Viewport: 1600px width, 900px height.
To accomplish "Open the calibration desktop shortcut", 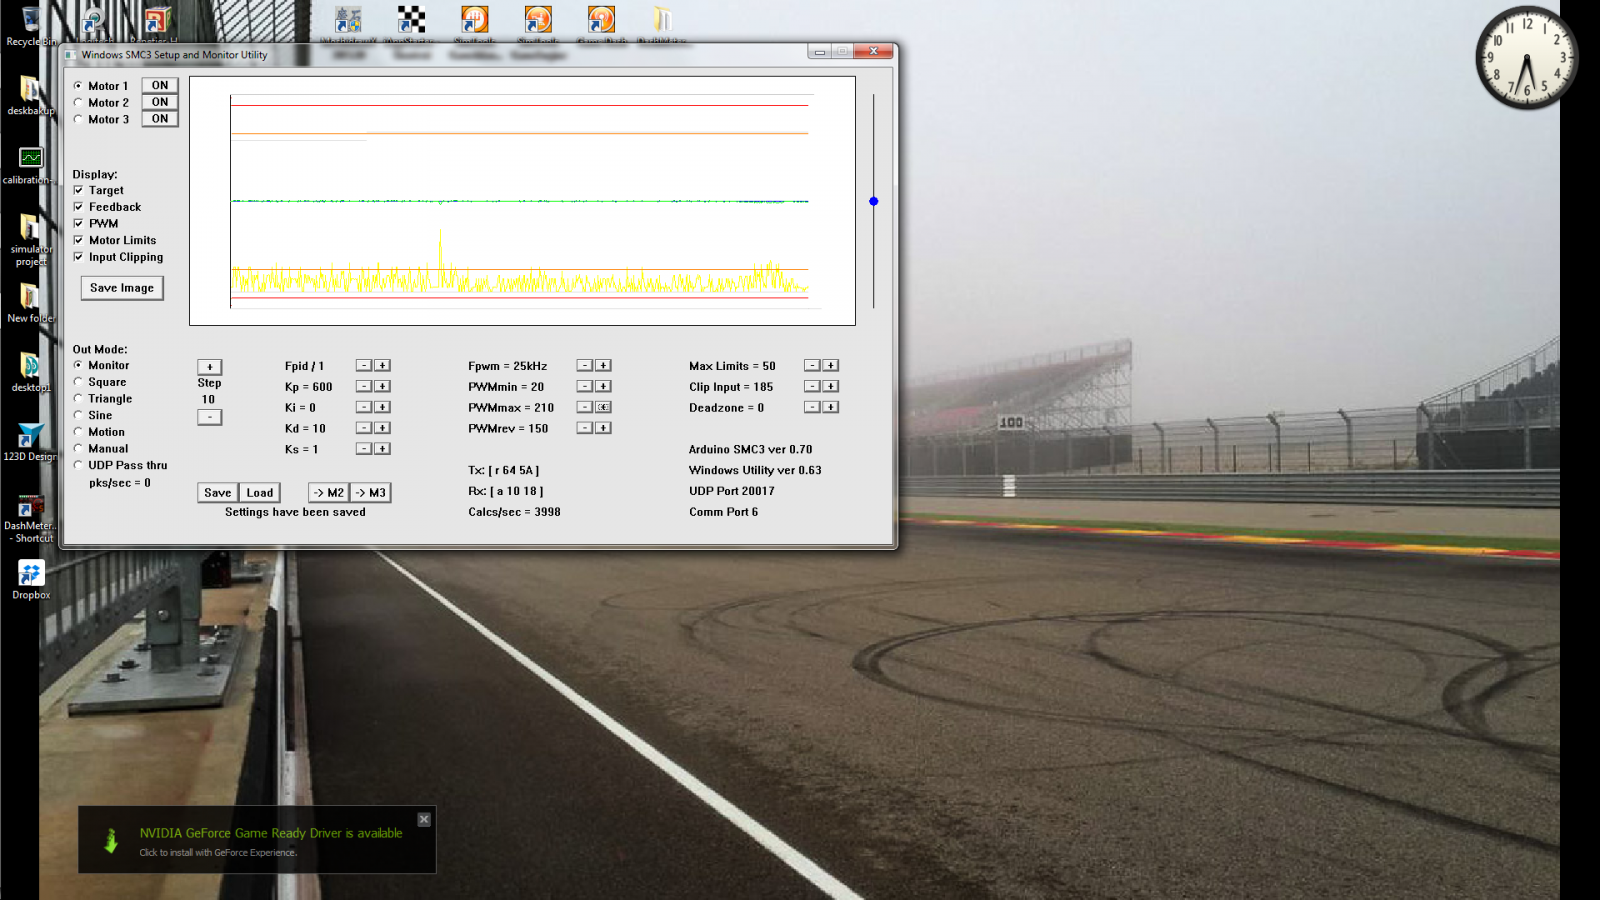I will (30, 165).
